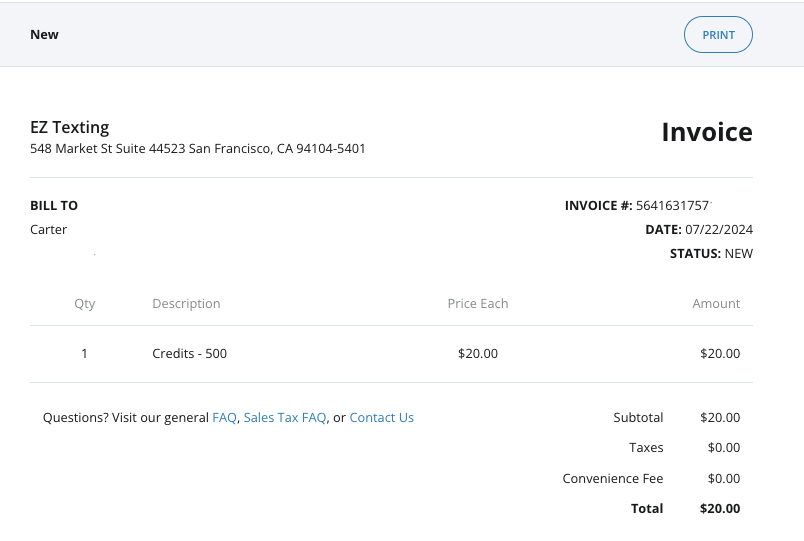Click the STATUS: NEW text
Viewport: 804px width, 541px height.
(711, 254)
